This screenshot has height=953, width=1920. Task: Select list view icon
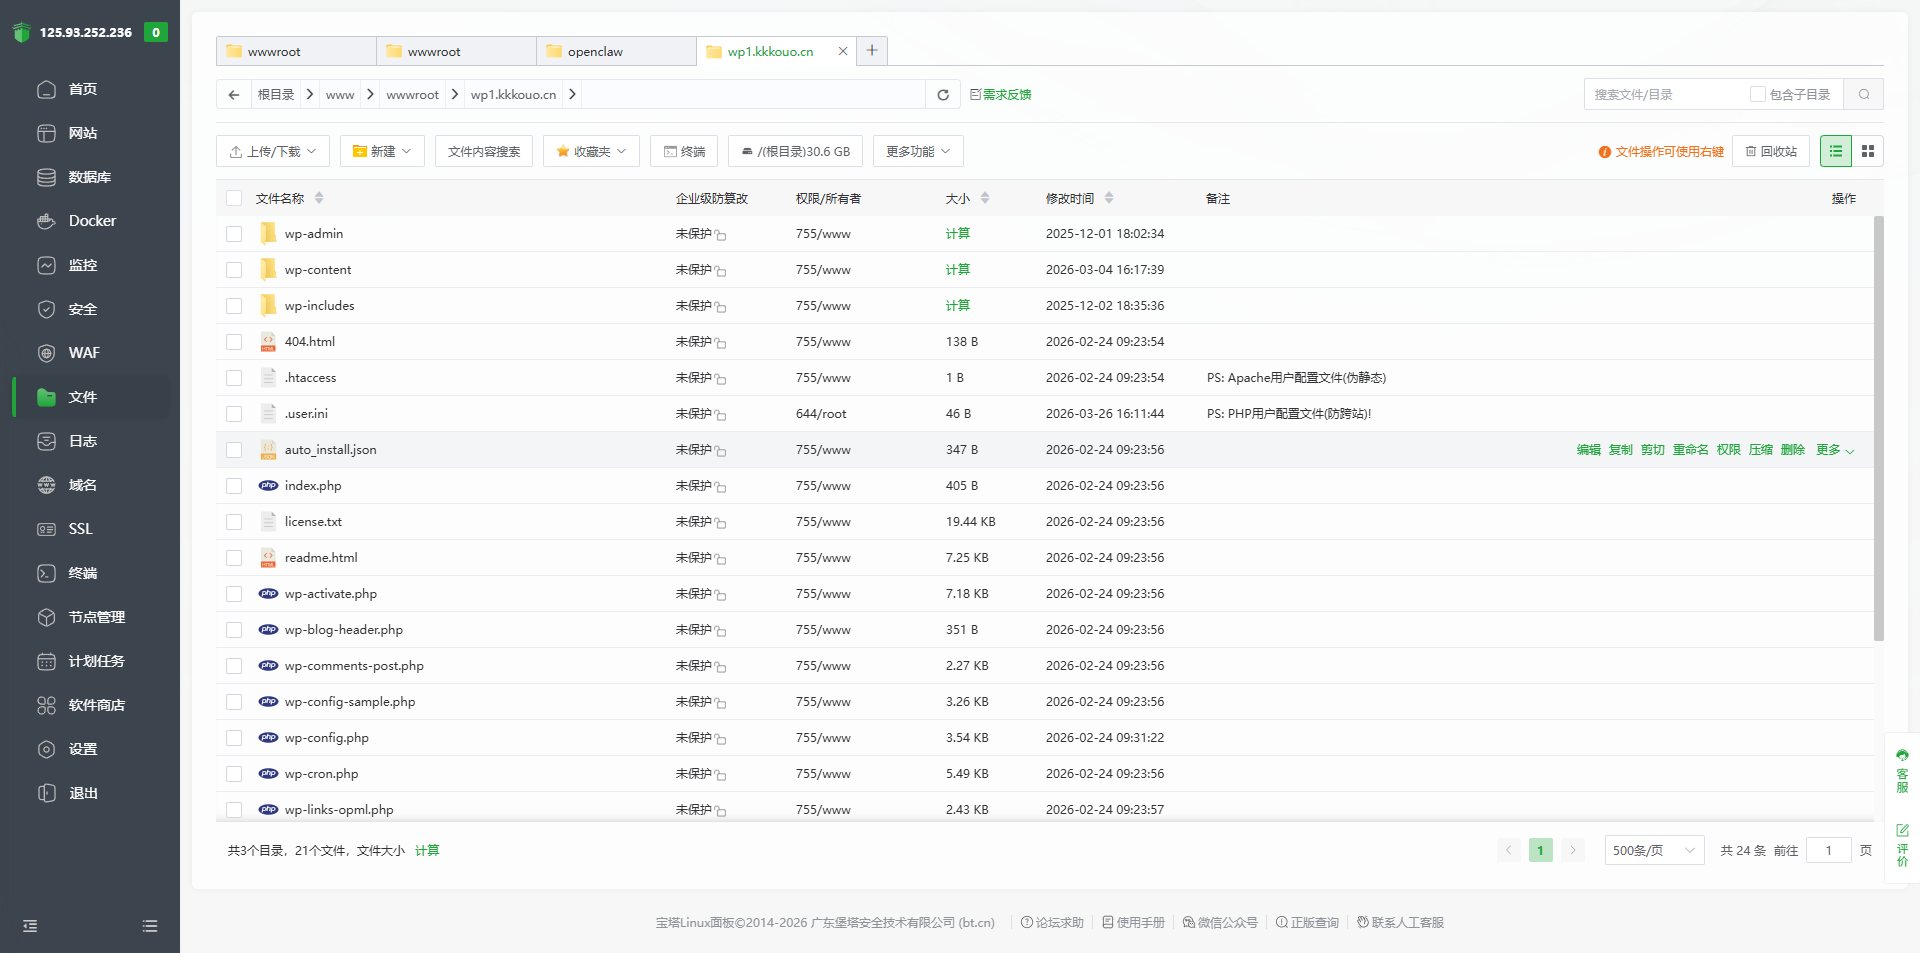coord(1835,151)
